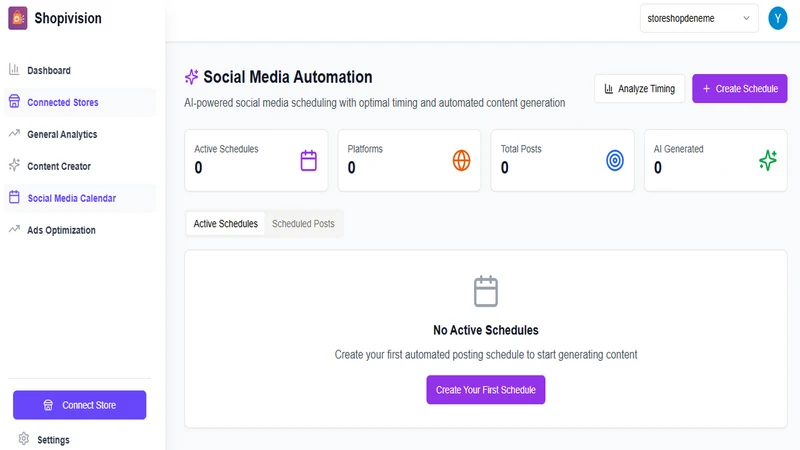The image size is (800, 450).
Task: Click the No Active Schedules message
Action: point(486,330)
